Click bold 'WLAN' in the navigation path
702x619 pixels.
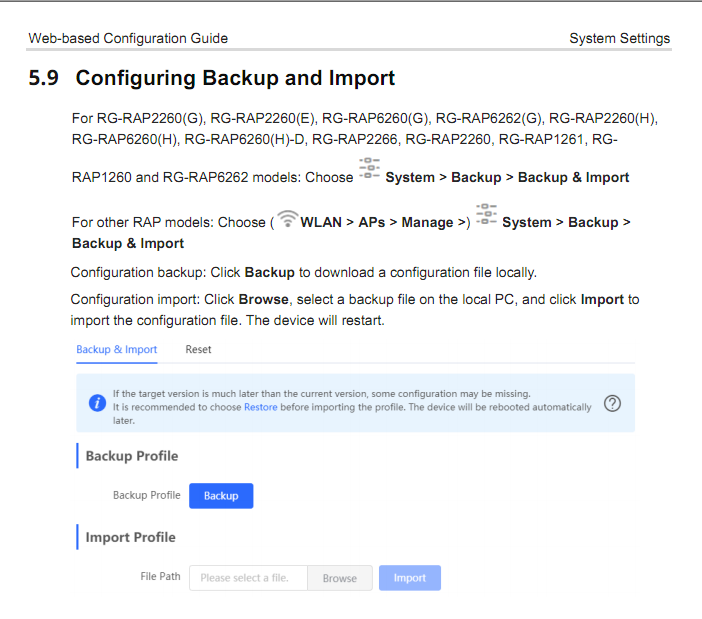pyautogui.click(x=321, y=222)
